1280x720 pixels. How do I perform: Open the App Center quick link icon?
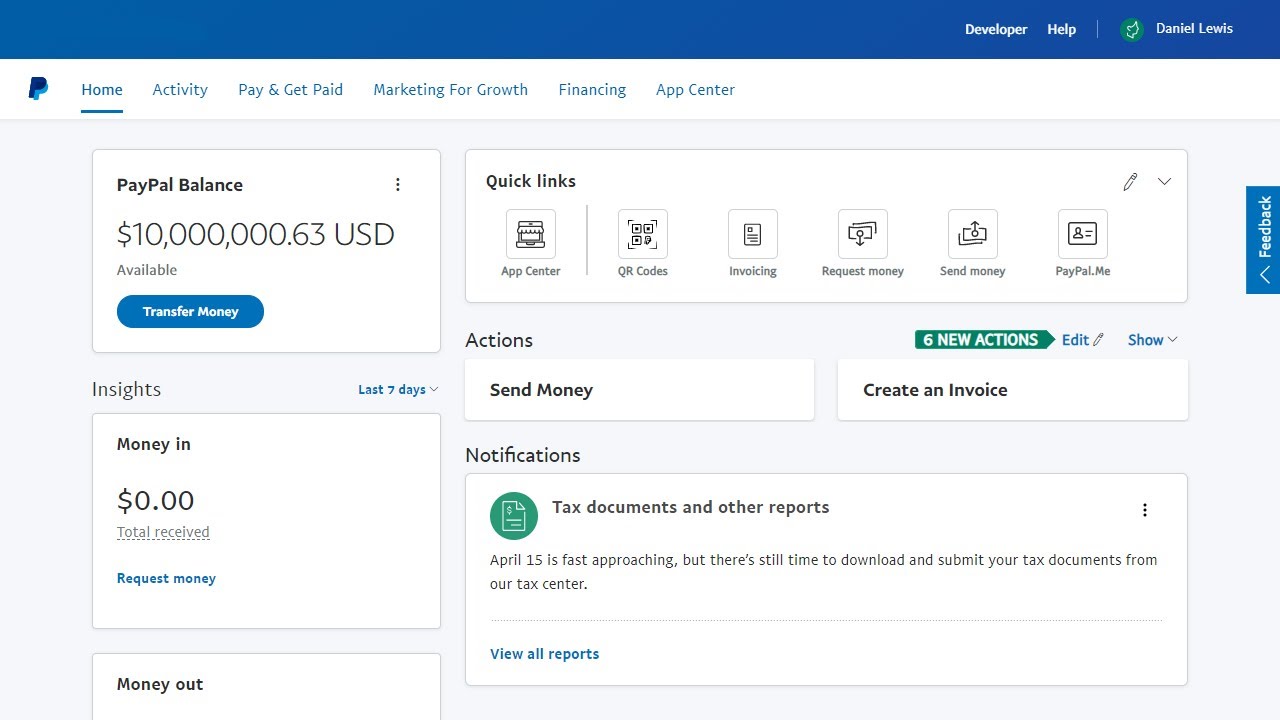(531, 234)
